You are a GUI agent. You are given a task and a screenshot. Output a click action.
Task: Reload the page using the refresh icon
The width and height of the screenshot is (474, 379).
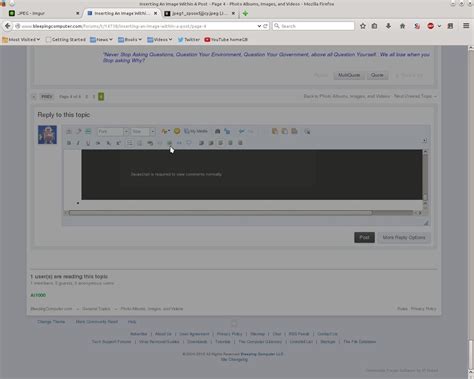266,26
